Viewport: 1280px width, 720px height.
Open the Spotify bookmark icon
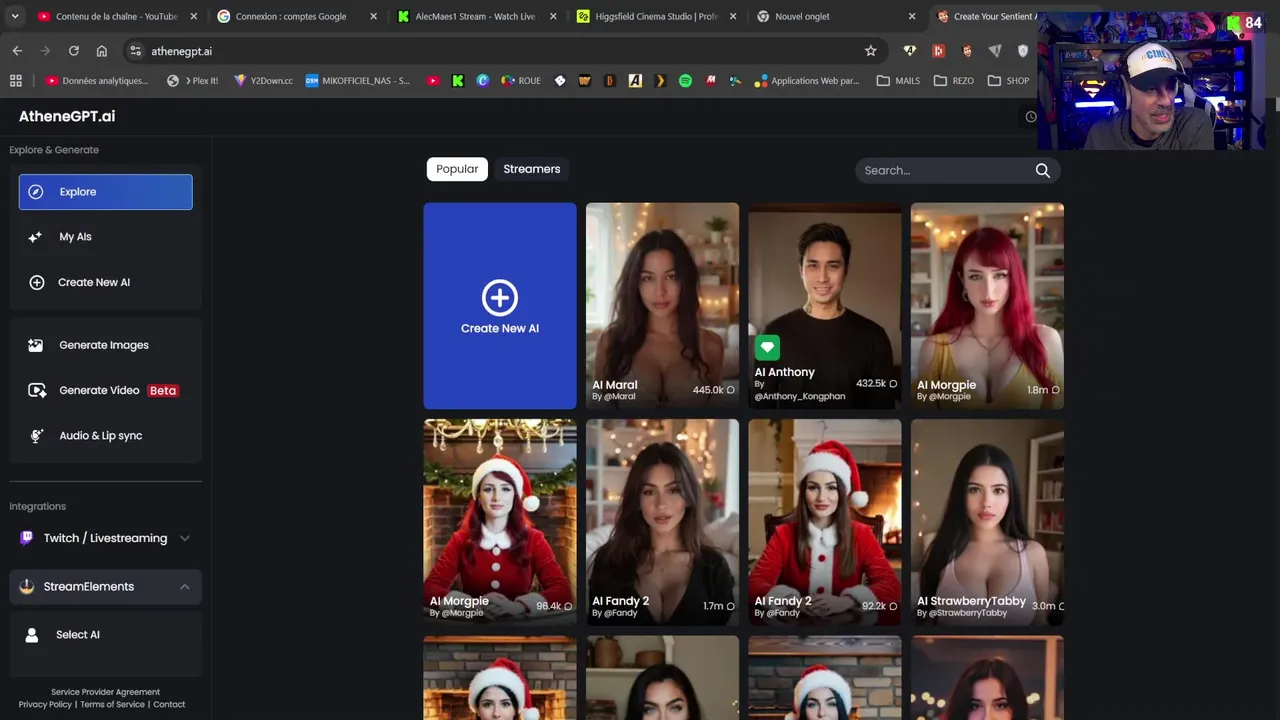click(x=685, y=81)
